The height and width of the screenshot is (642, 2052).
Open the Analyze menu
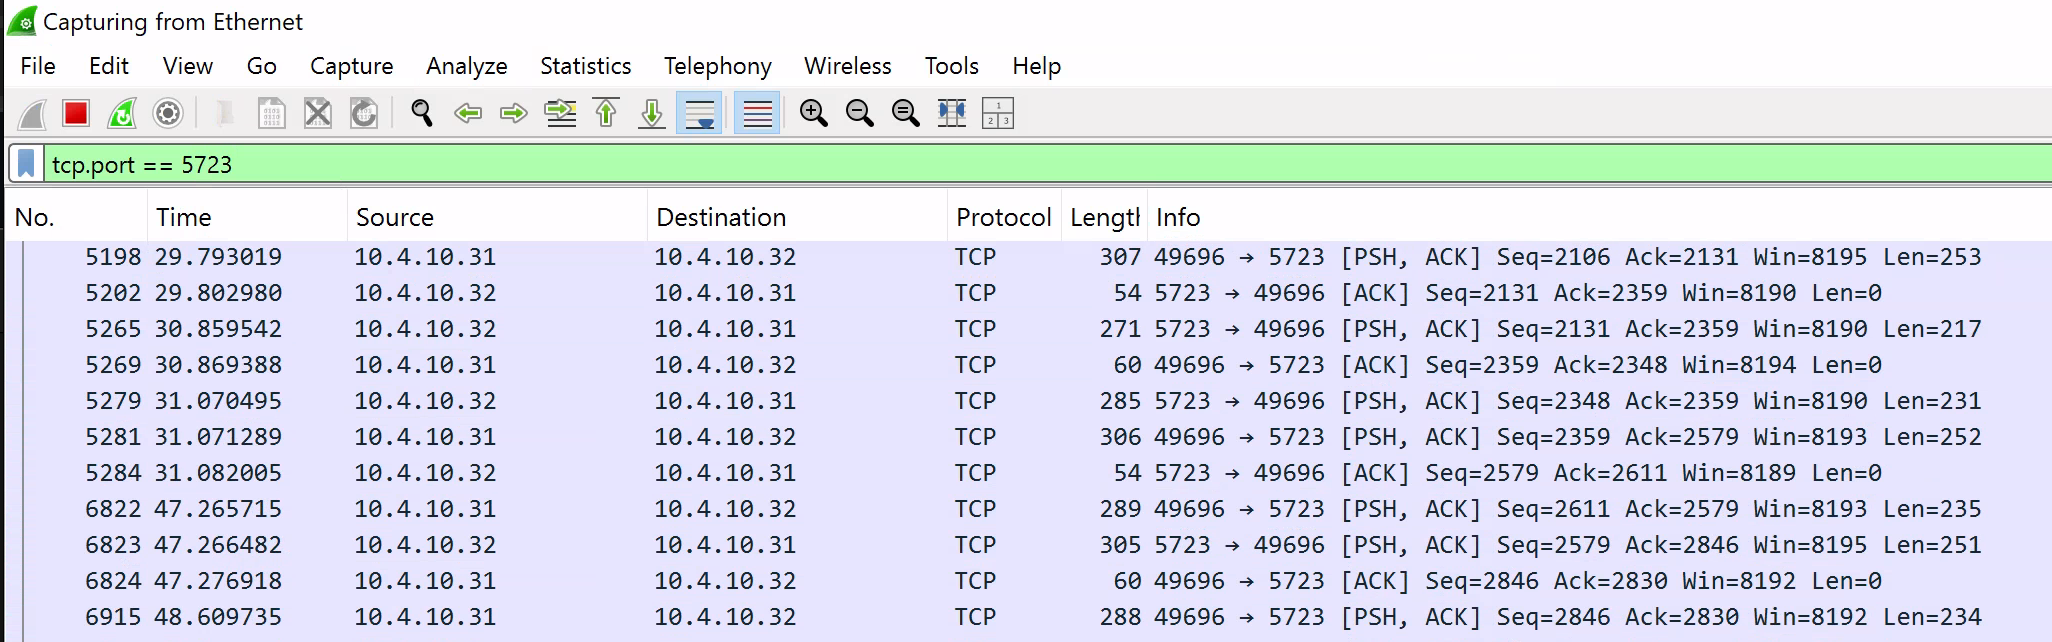(x=466, y=66)
